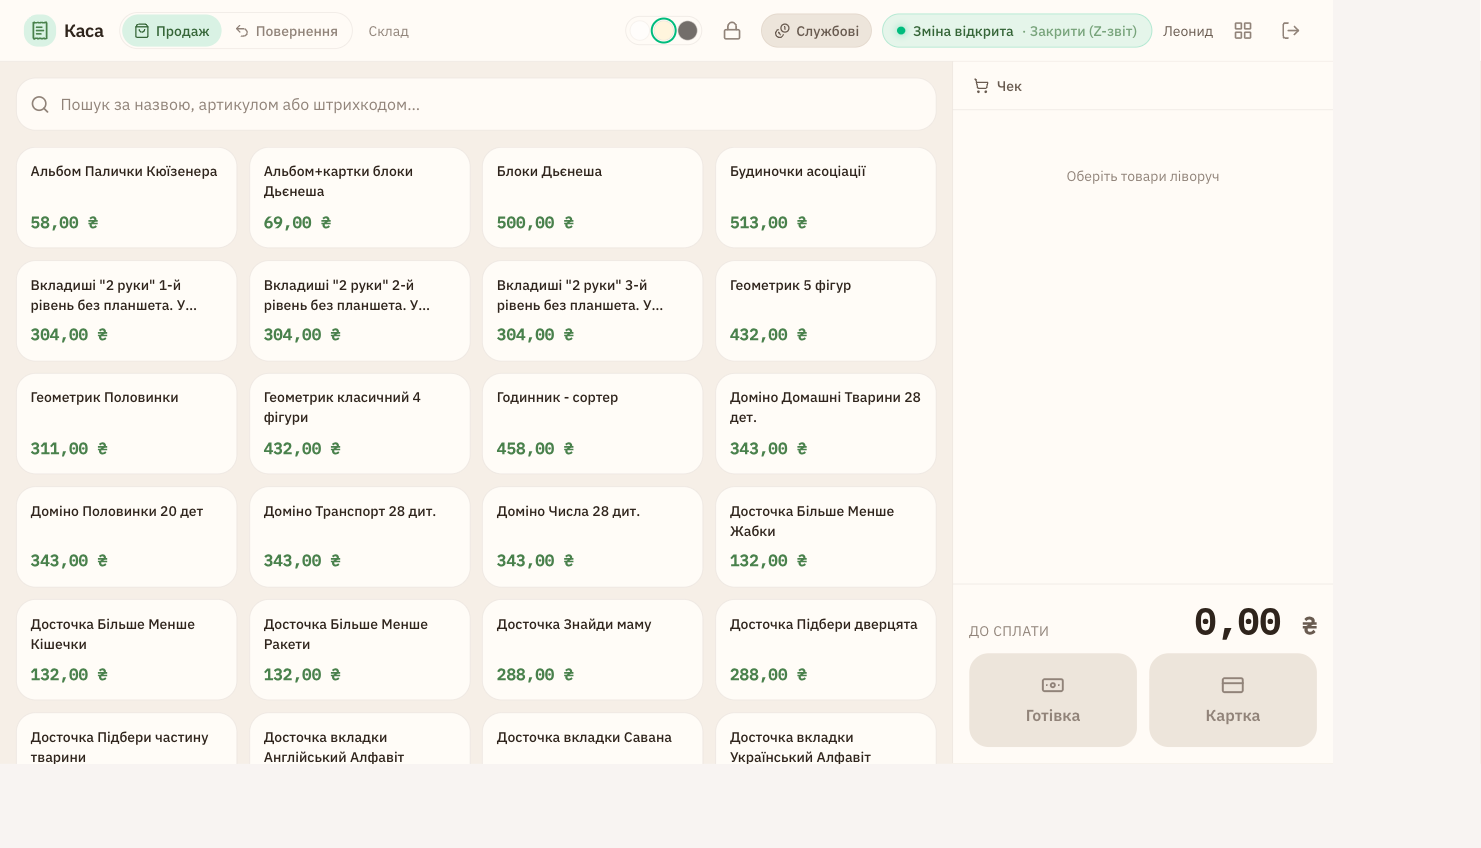Select the white theme swatch

coord(640,31)
